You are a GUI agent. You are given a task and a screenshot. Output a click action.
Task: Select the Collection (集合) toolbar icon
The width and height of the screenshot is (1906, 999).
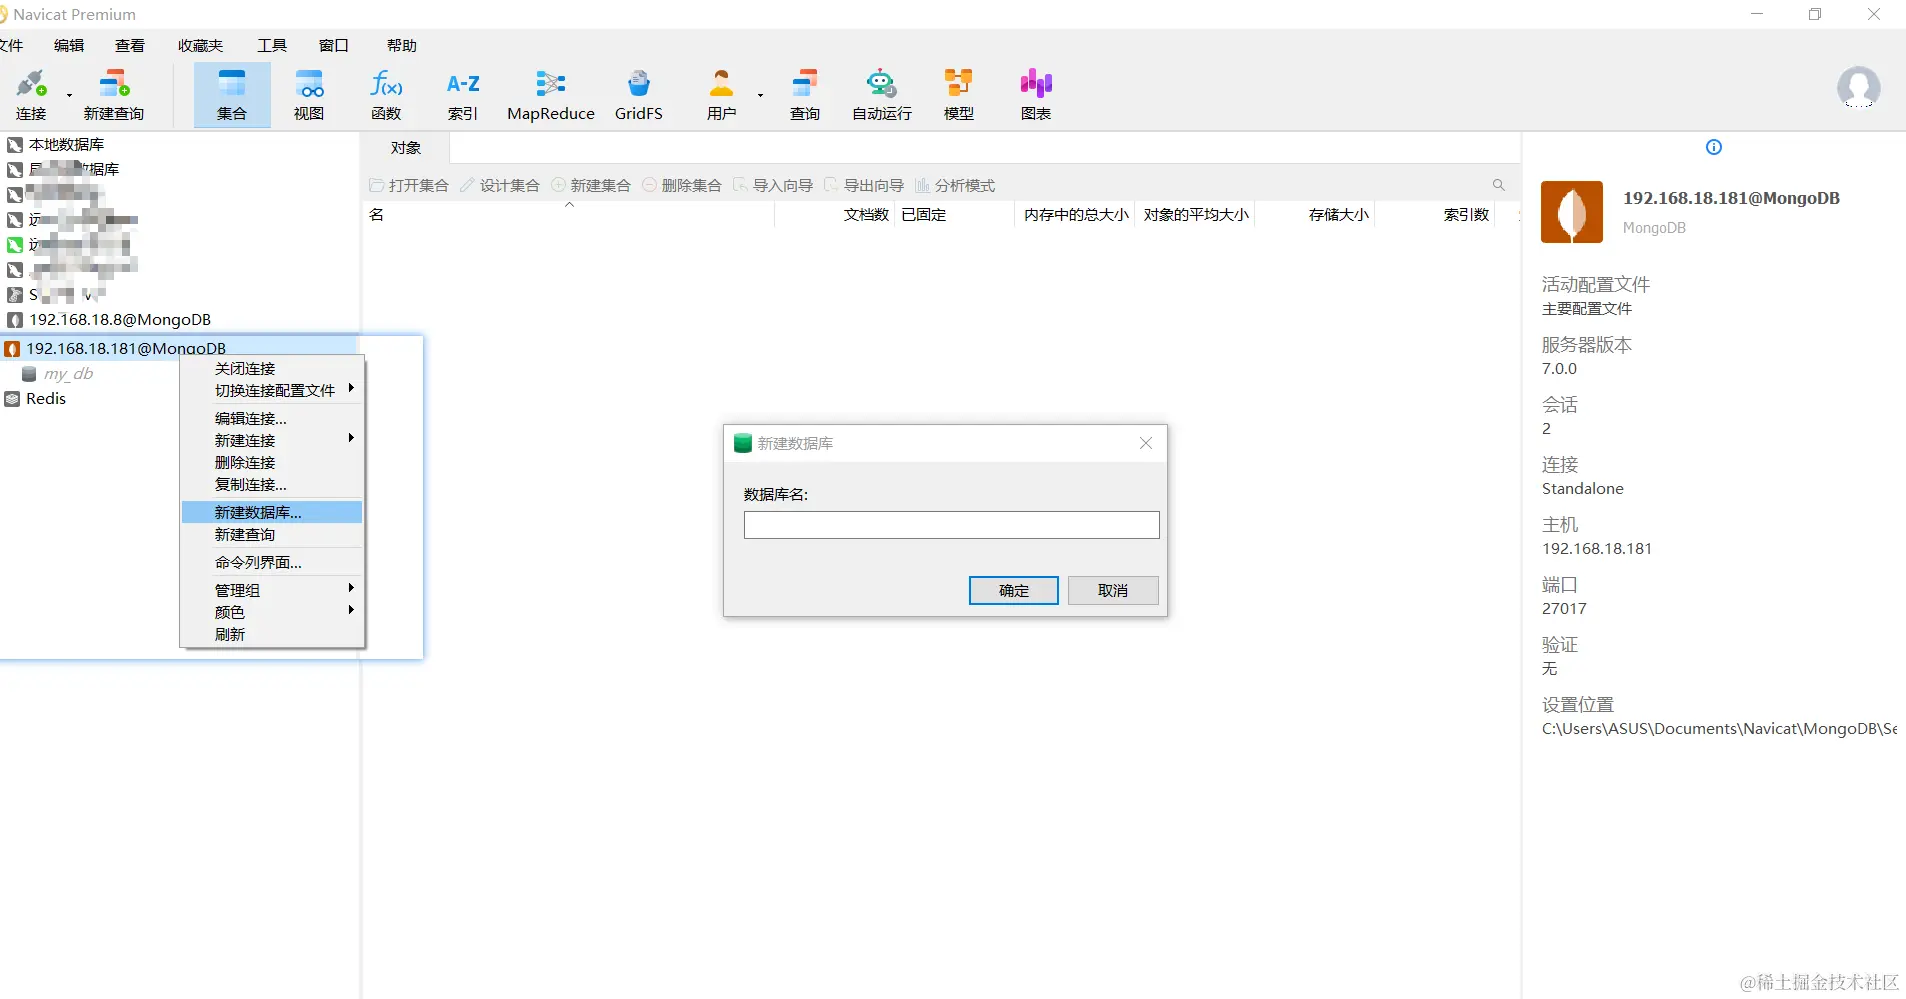click(x=232, y=95)
